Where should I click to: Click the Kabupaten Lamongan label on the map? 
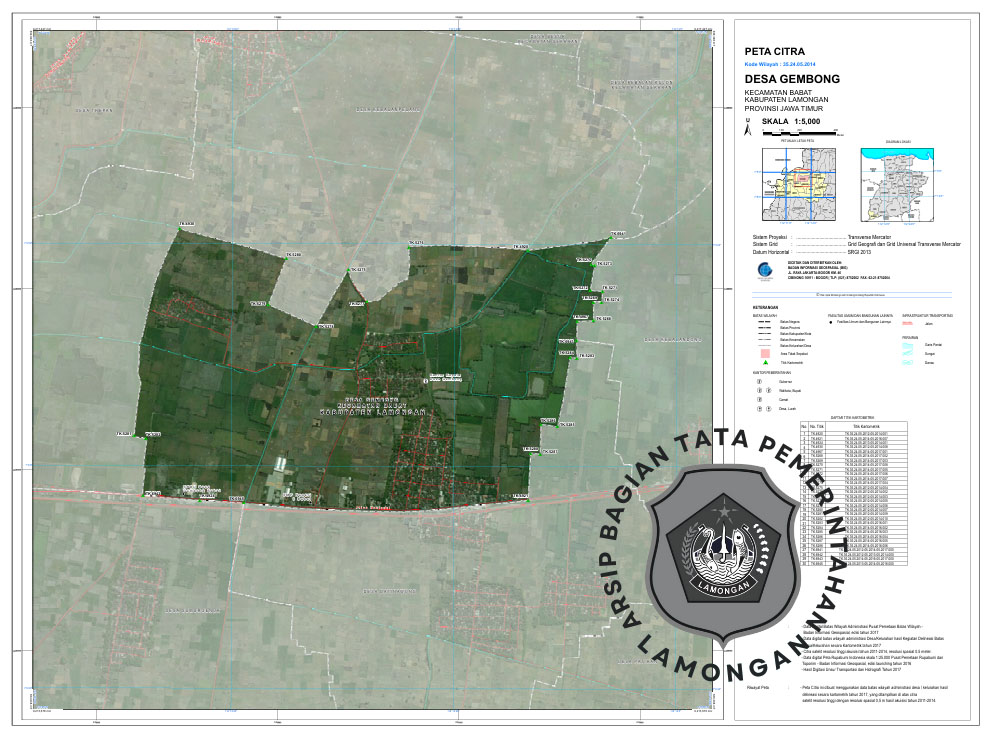[373, 411]
